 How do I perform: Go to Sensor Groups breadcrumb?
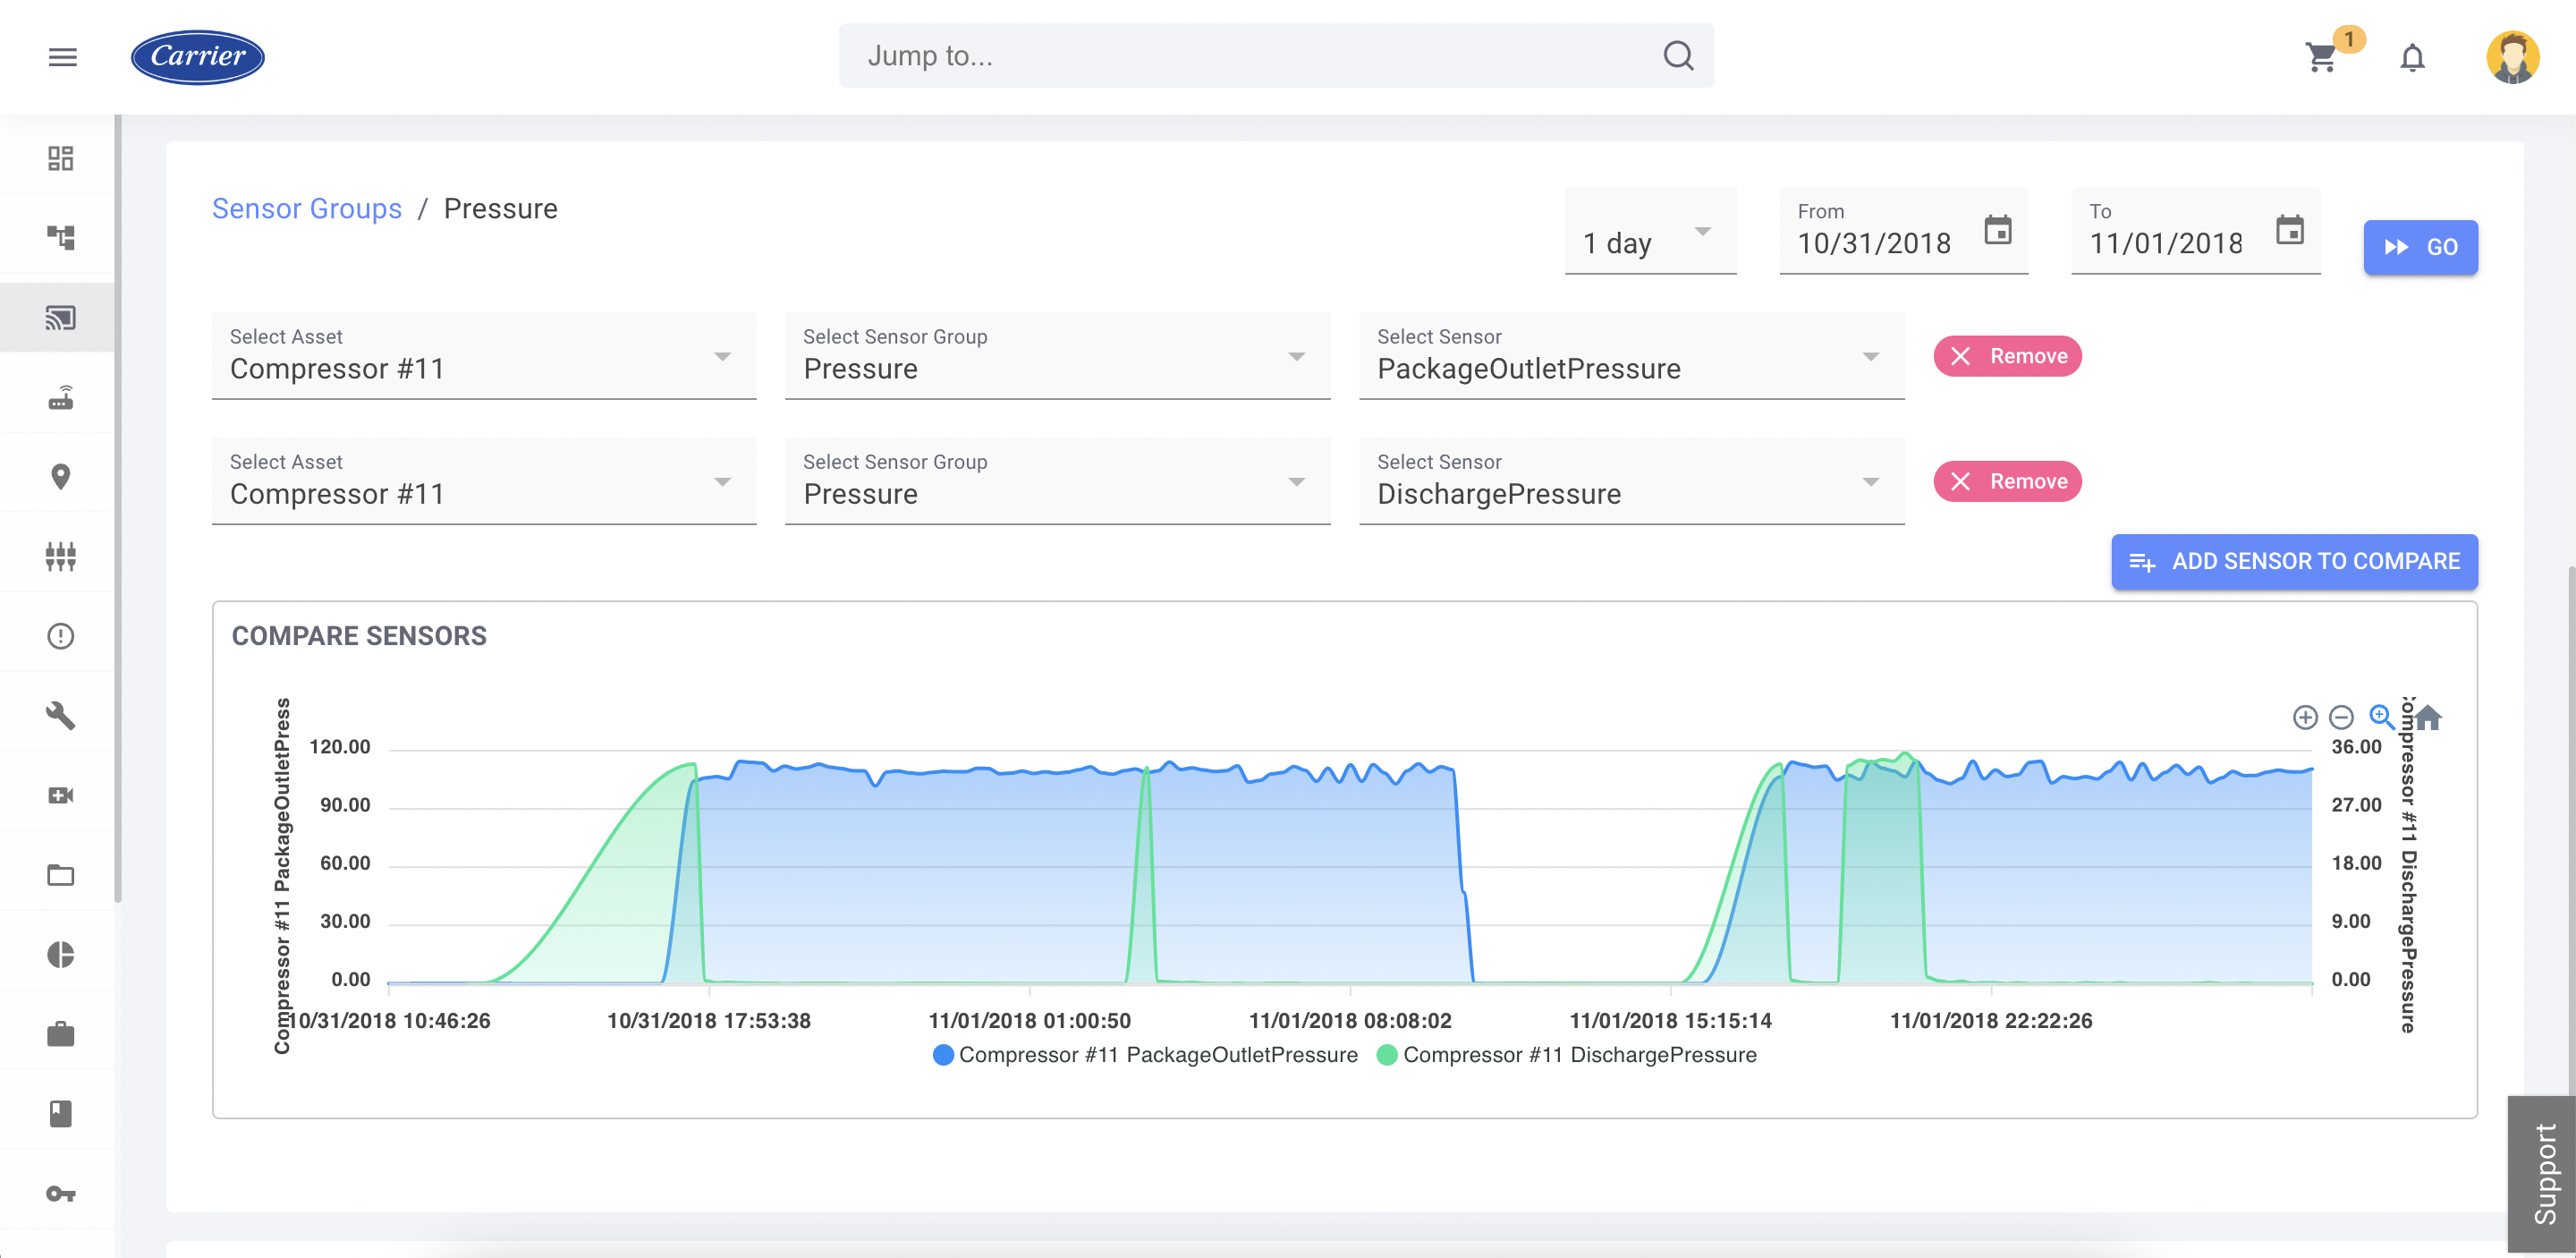click(x=307, y=208)
